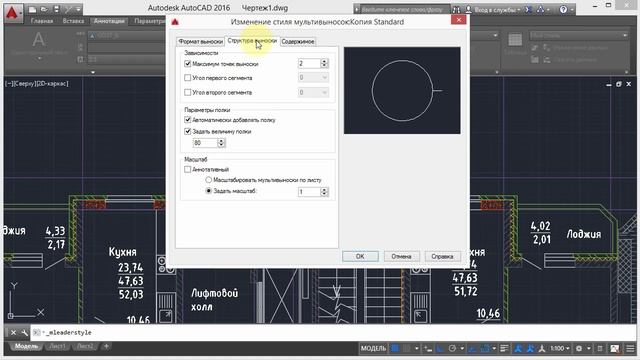The width and height of the screenshot is (640, 360).
Task: Click the Справка button
Action: [442, 256]
